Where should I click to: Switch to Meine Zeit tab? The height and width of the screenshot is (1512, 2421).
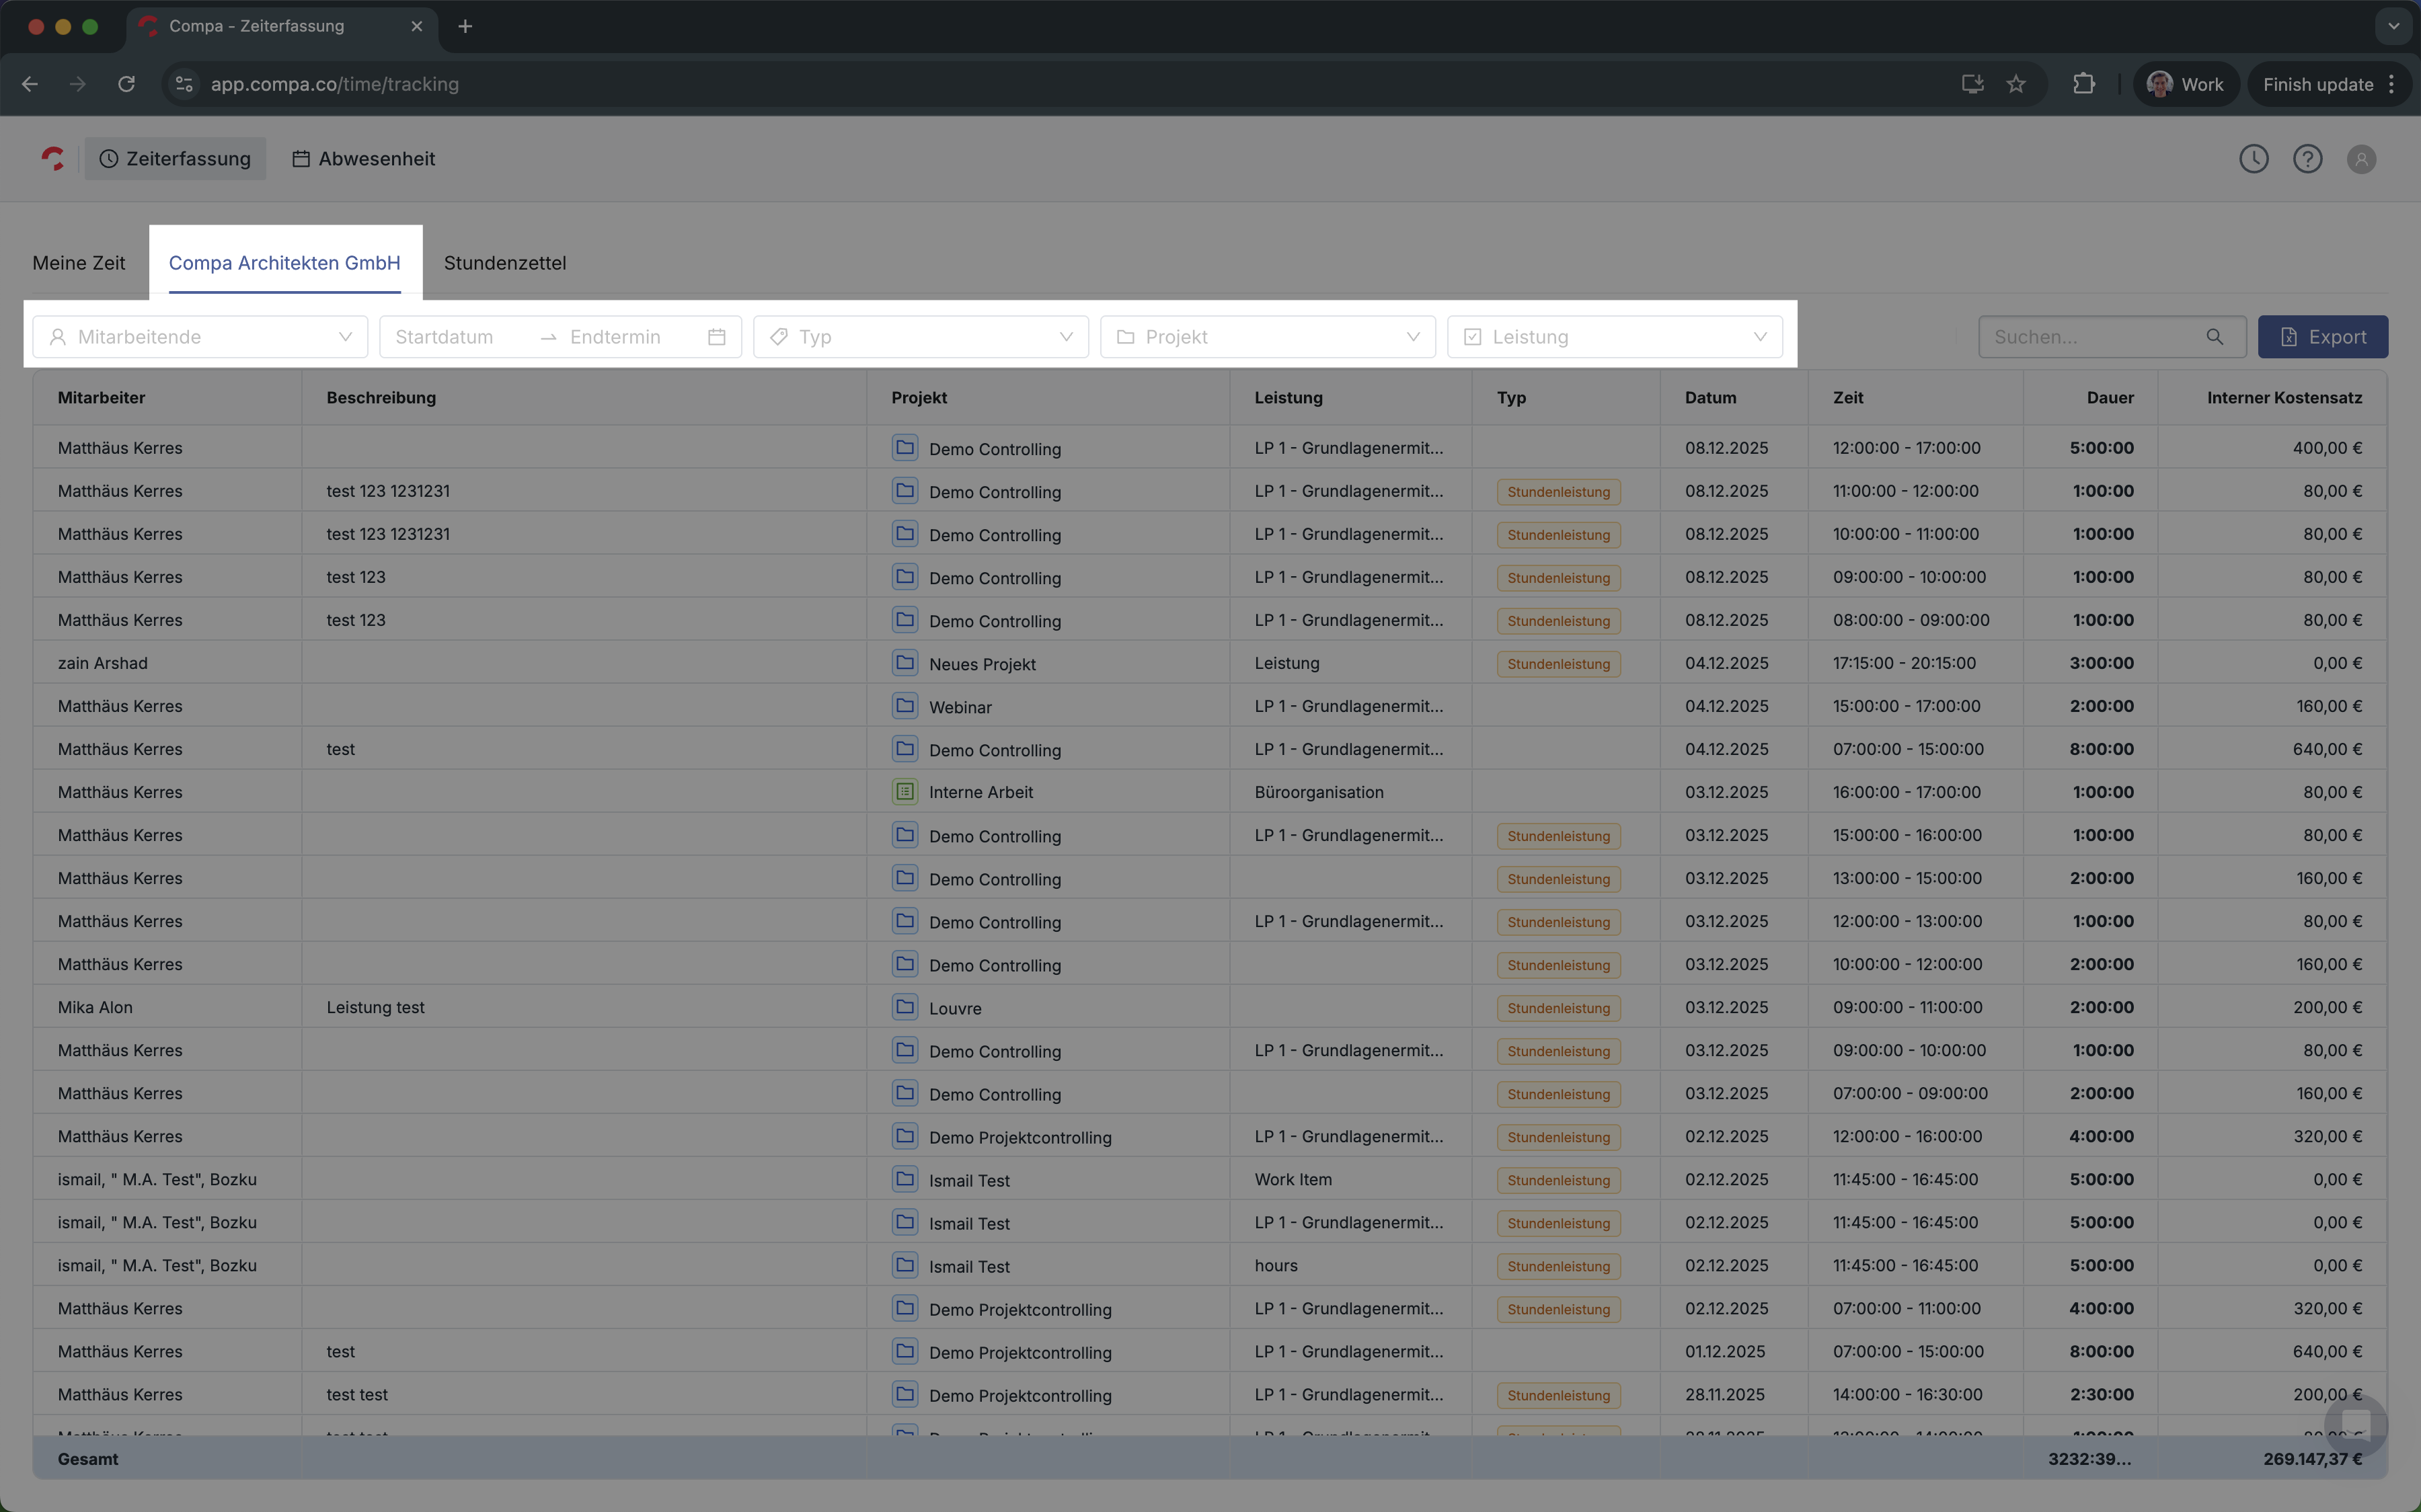(x=79, y=263)
